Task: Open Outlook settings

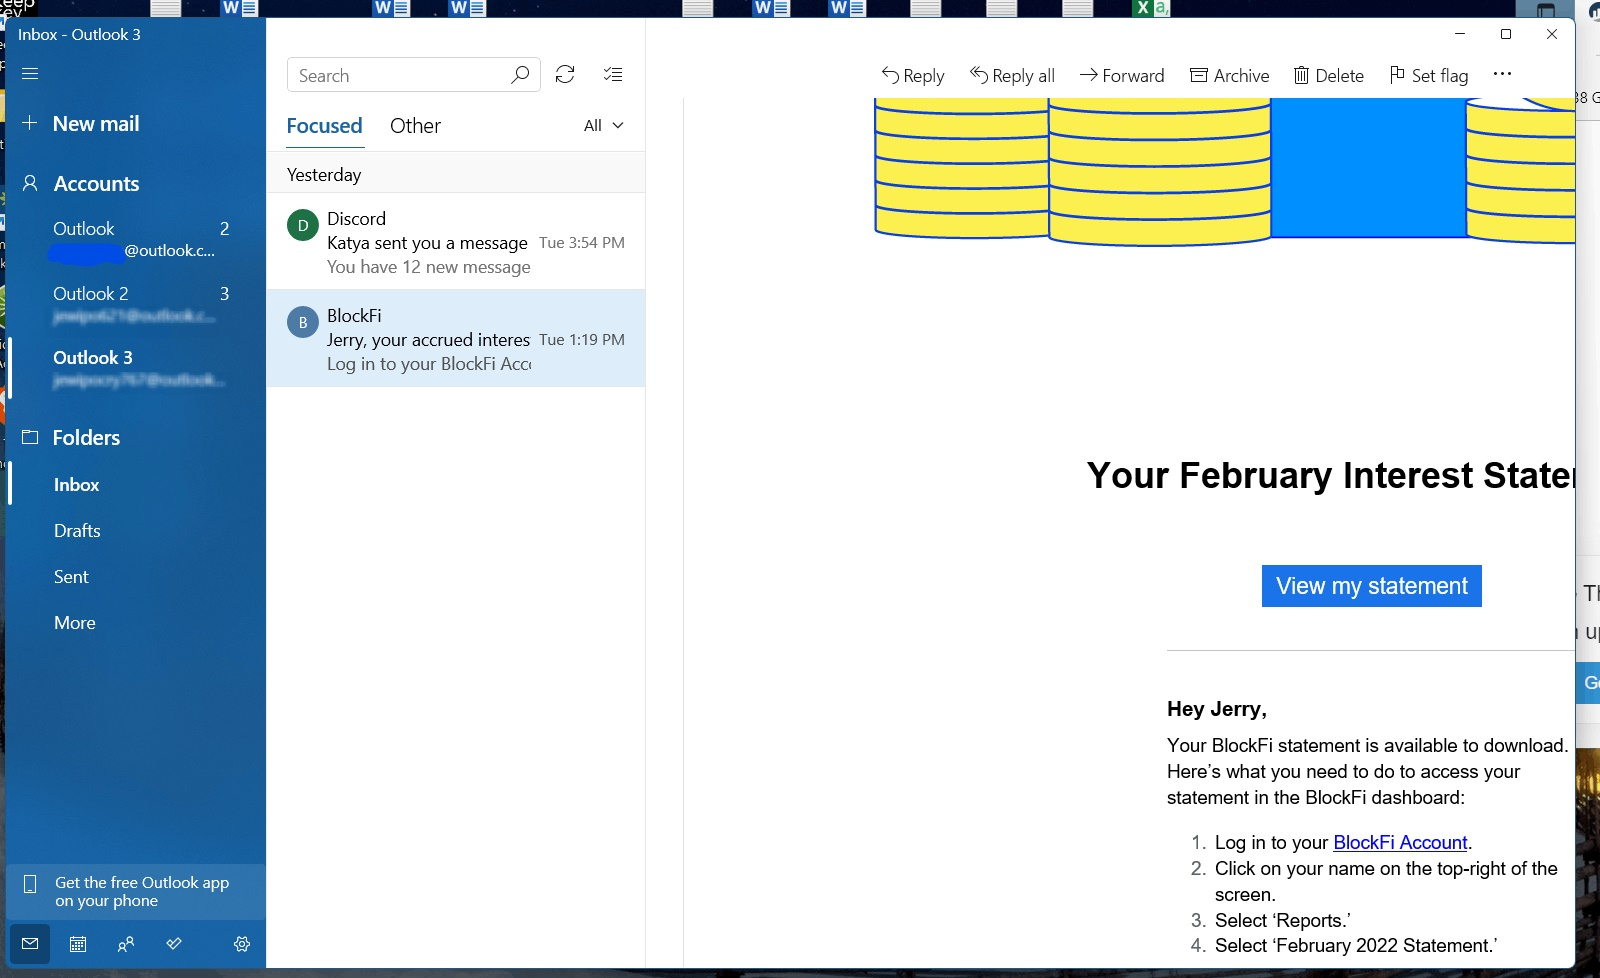Action: (x=241, y=944)
